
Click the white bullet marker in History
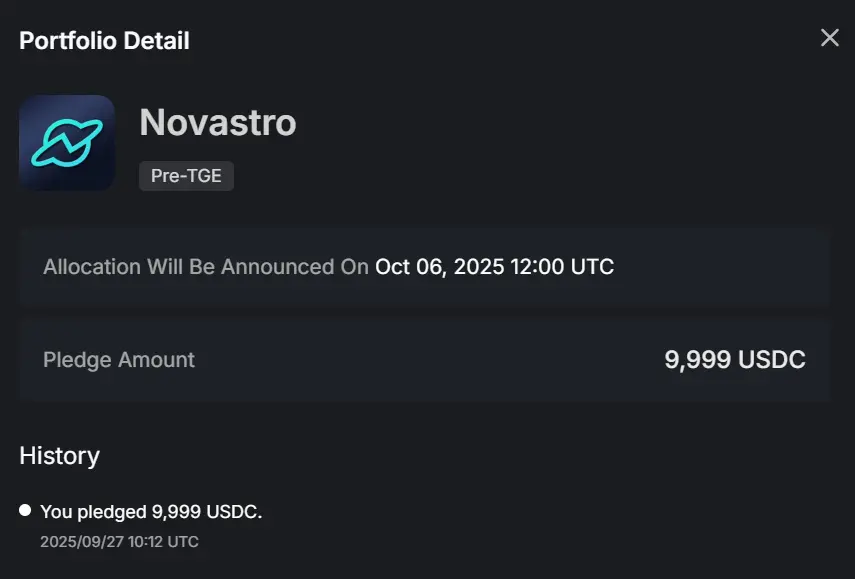(25, 510)
